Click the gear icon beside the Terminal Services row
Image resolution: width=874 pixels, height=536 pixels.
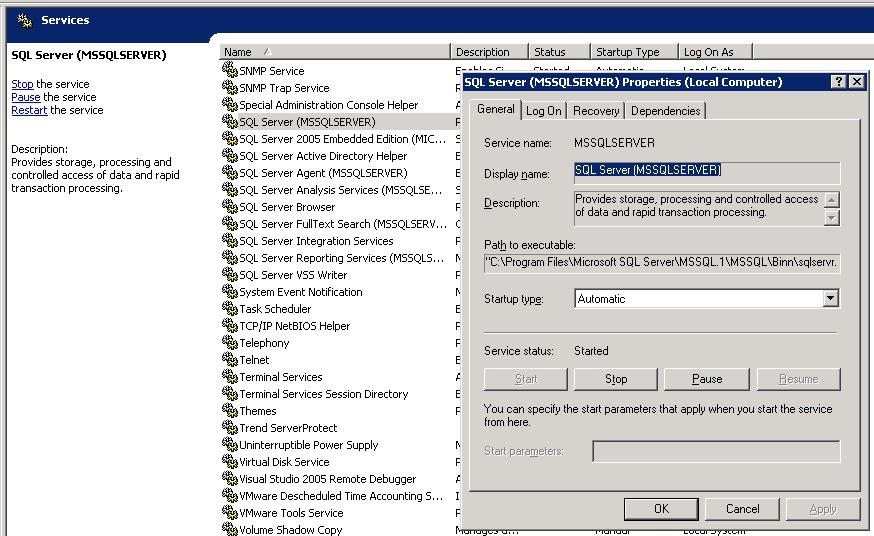click(x=230, y=376)
